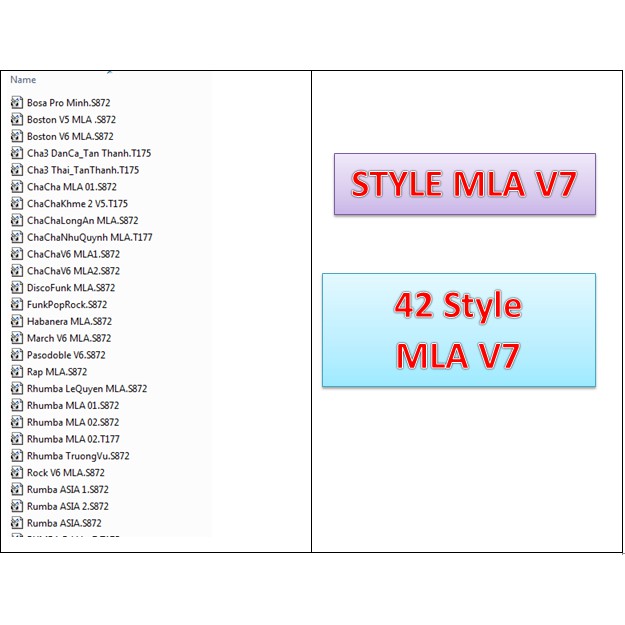Click the icon beside ChaChaNhuQuynh MLA.T177
This screenshot has height=625, width=625.
click(x=17, y=237)
